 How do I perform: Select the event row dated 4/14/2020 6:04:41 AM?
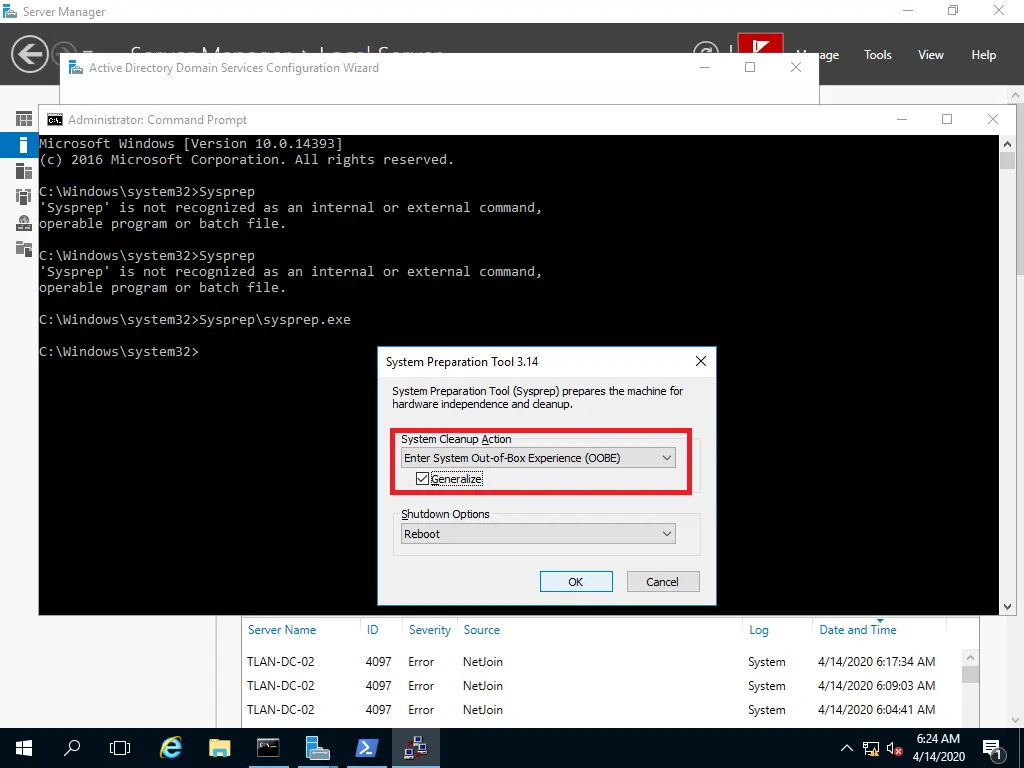[x=603, y=710]
